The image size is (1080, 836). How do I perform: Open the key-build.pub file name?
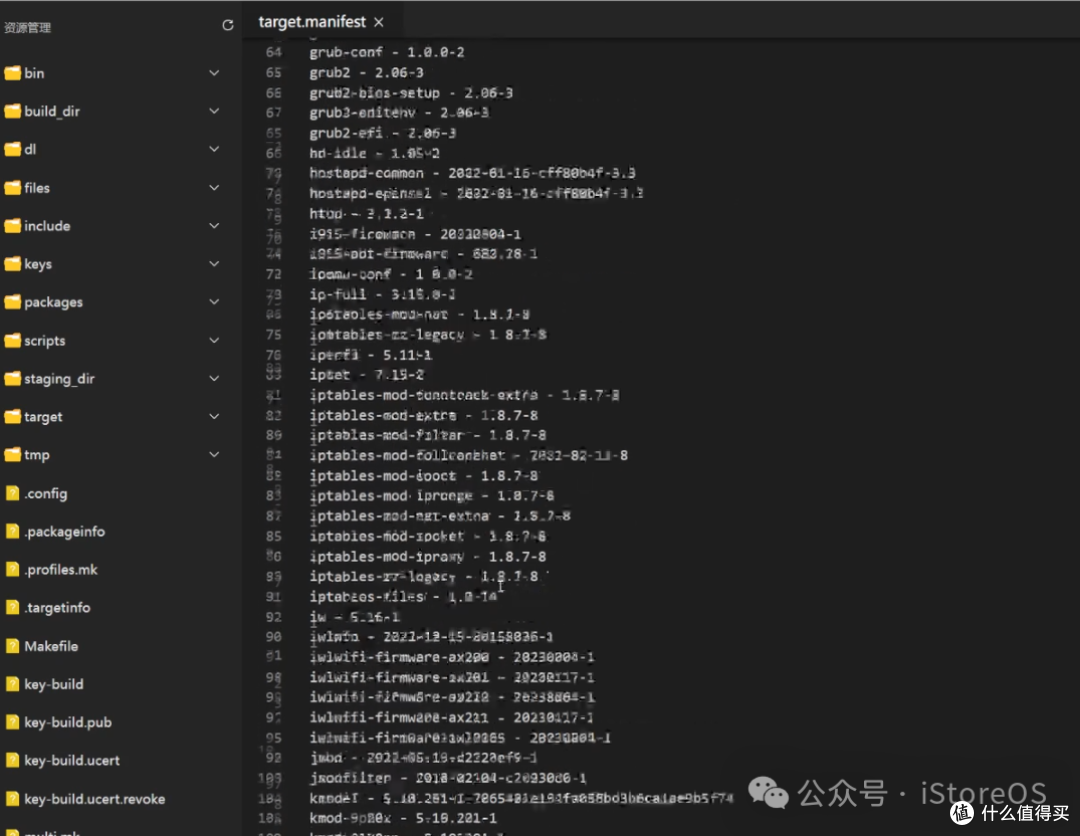point(68,722)
